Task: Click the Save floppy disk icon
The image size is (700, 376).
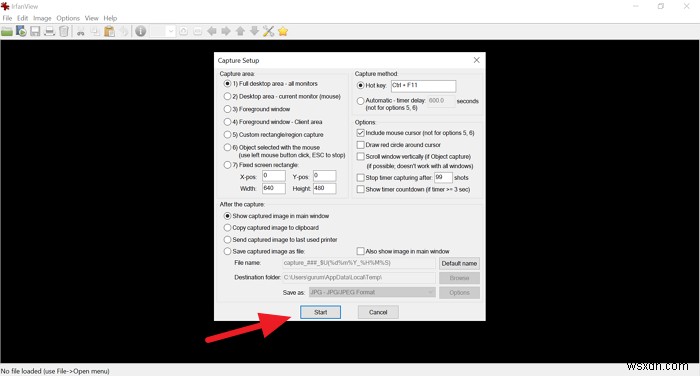Action: [35, 31]
